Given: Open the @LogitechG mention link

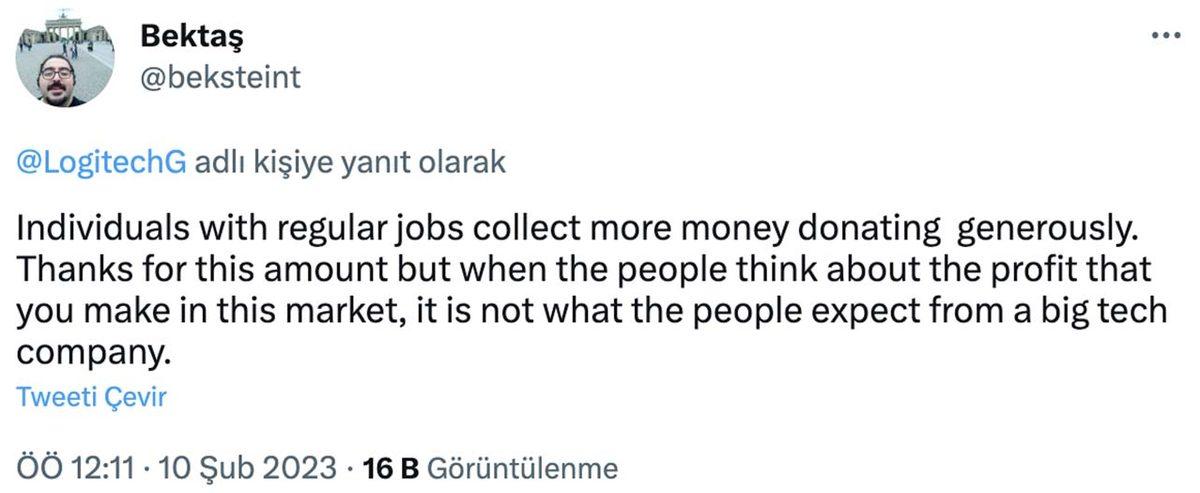Looking at the screenshot, I should [101, 163].
